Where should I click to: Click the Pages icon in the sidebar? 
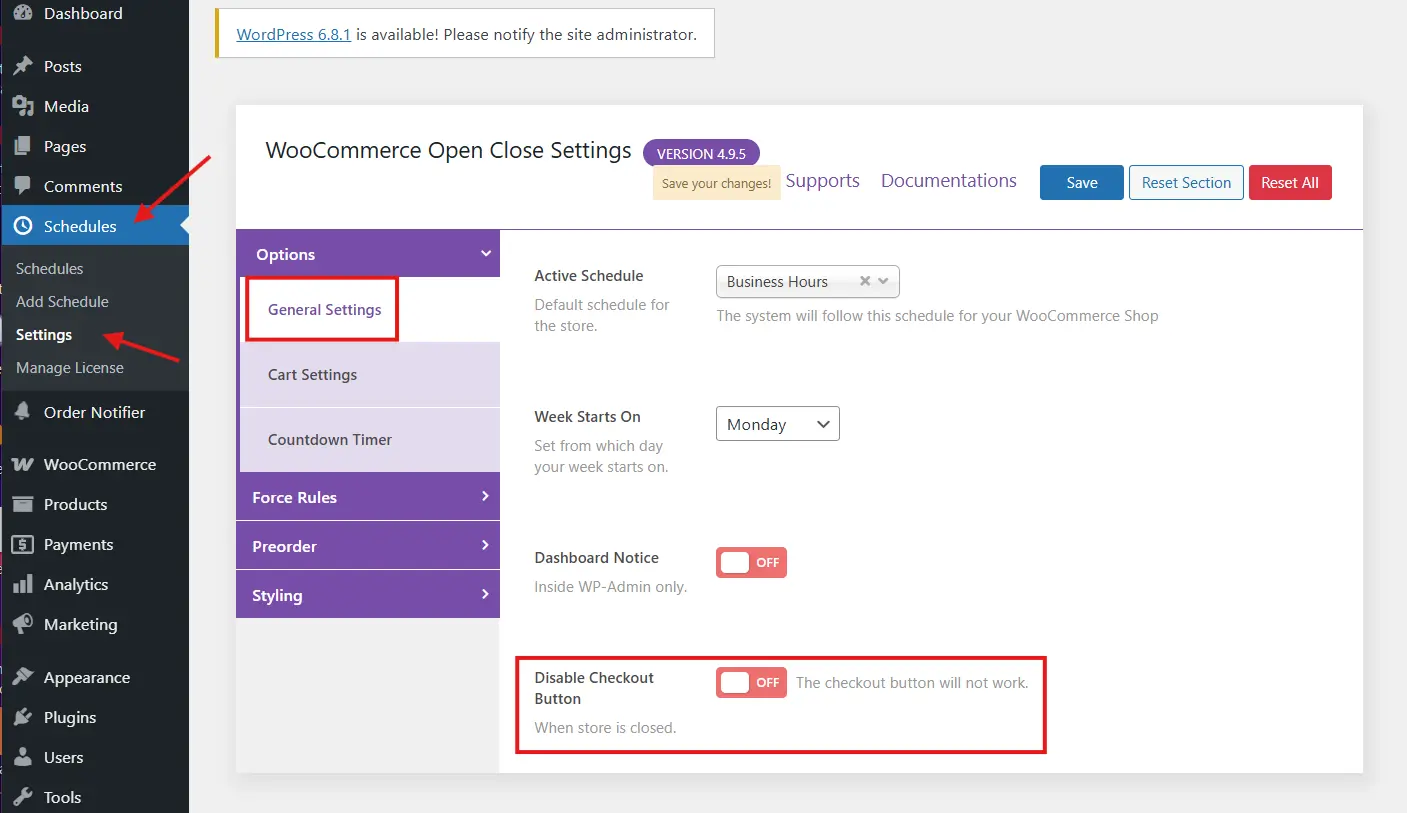pos(23,147)
